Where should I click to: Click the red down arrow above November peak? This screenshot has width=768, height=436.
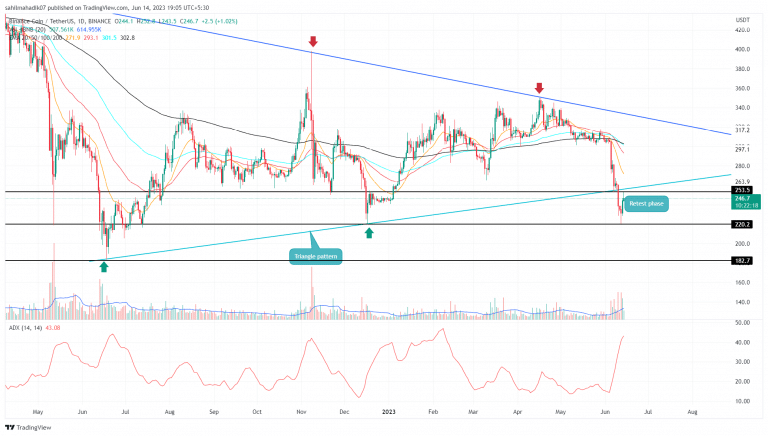click(313, 42)
